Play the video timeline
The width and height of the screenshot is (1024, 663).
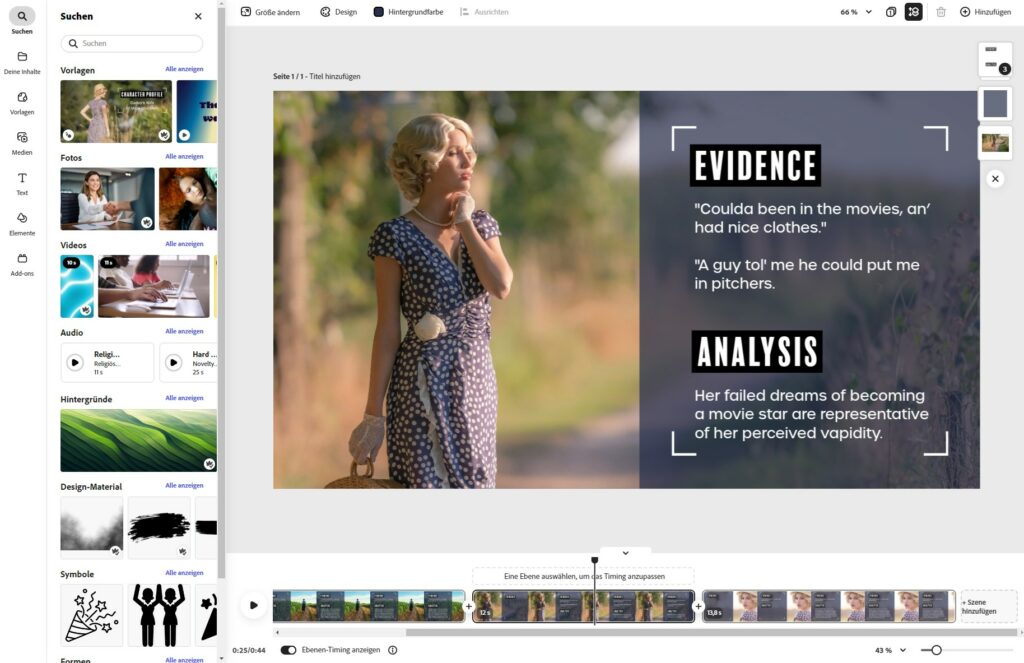[x=253, y=606]
